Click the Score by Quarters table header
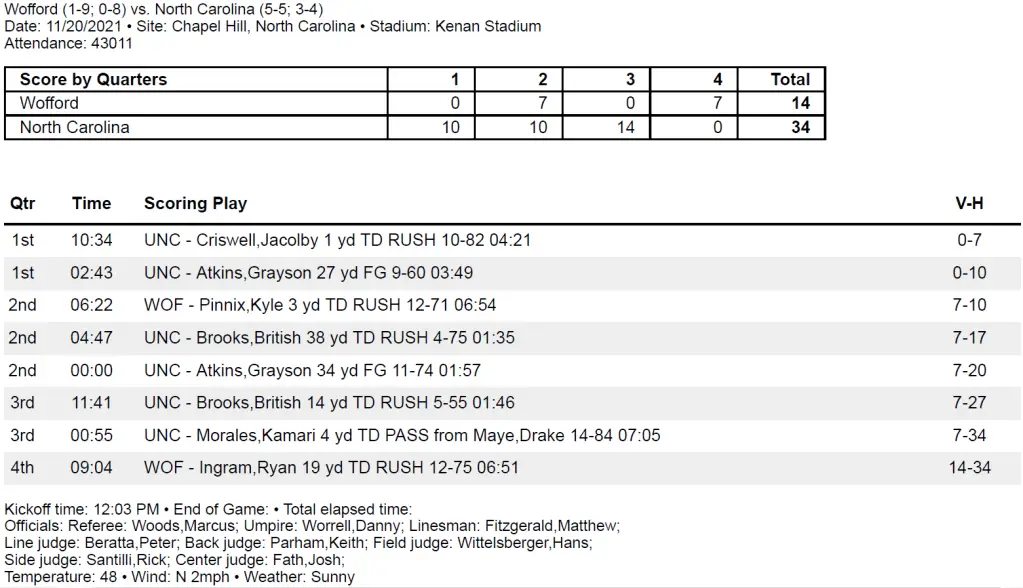Screen dimensions: 1023x588 coord(93,79)
